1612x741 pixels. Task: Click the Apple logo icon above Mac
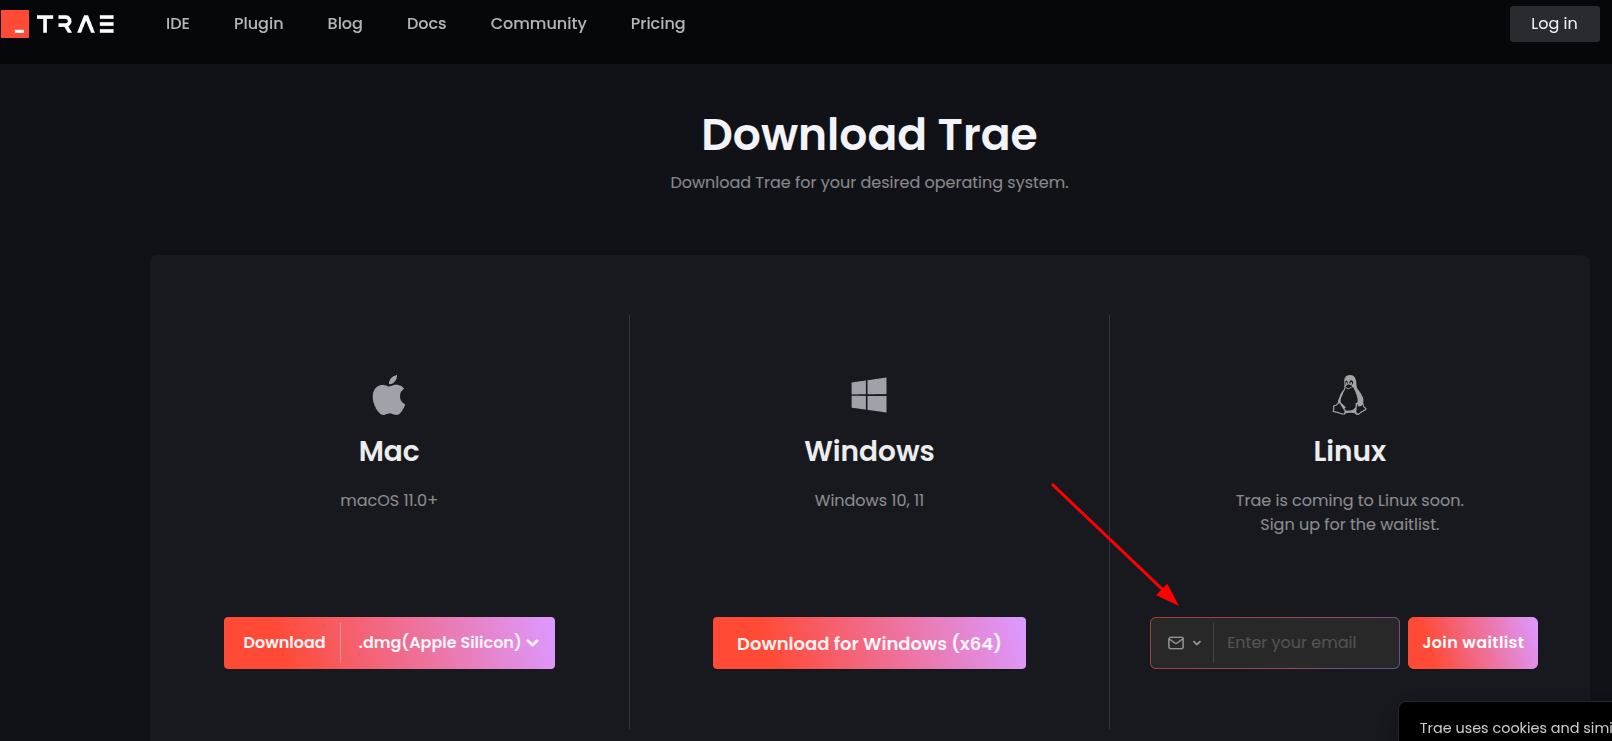[x=389, y=395]
